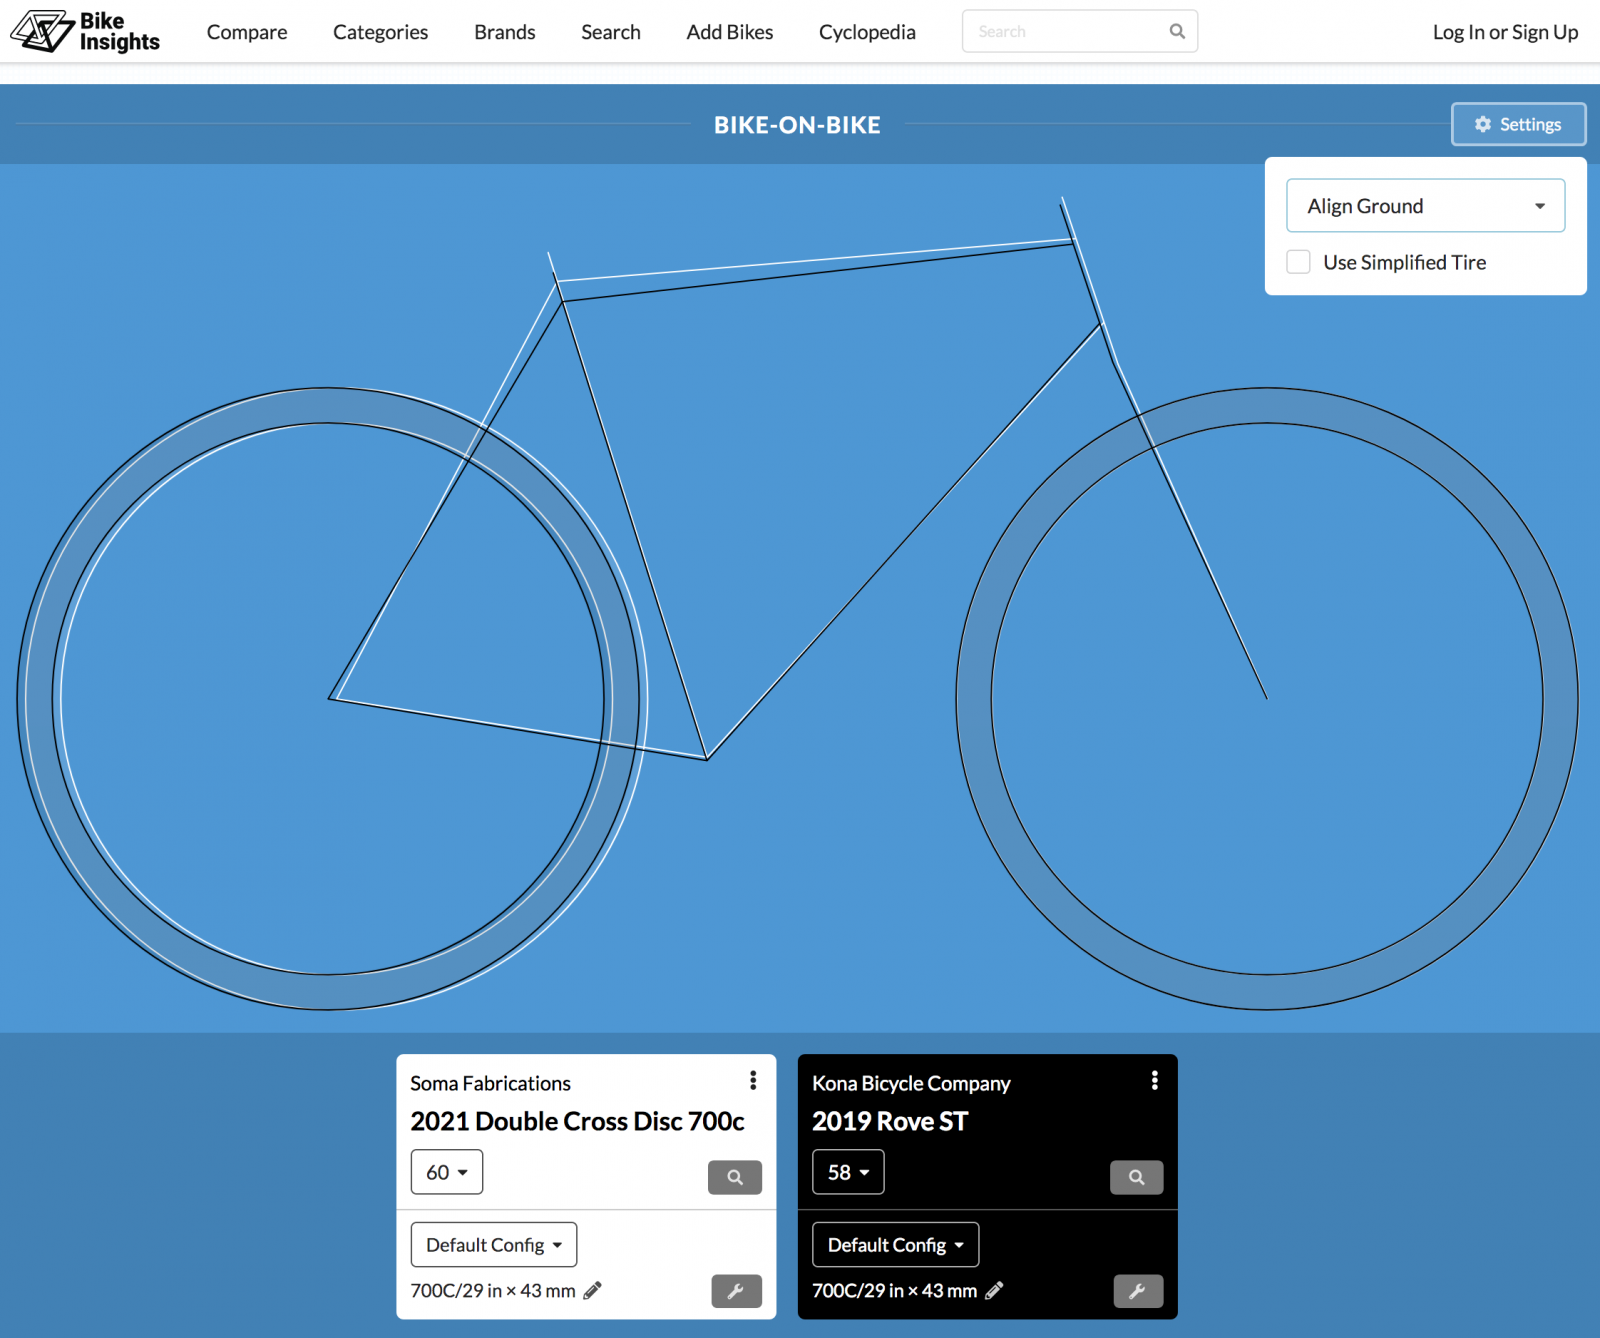
Task: Click the 2019 Rove ST title
Action: tap(890, 1121)
